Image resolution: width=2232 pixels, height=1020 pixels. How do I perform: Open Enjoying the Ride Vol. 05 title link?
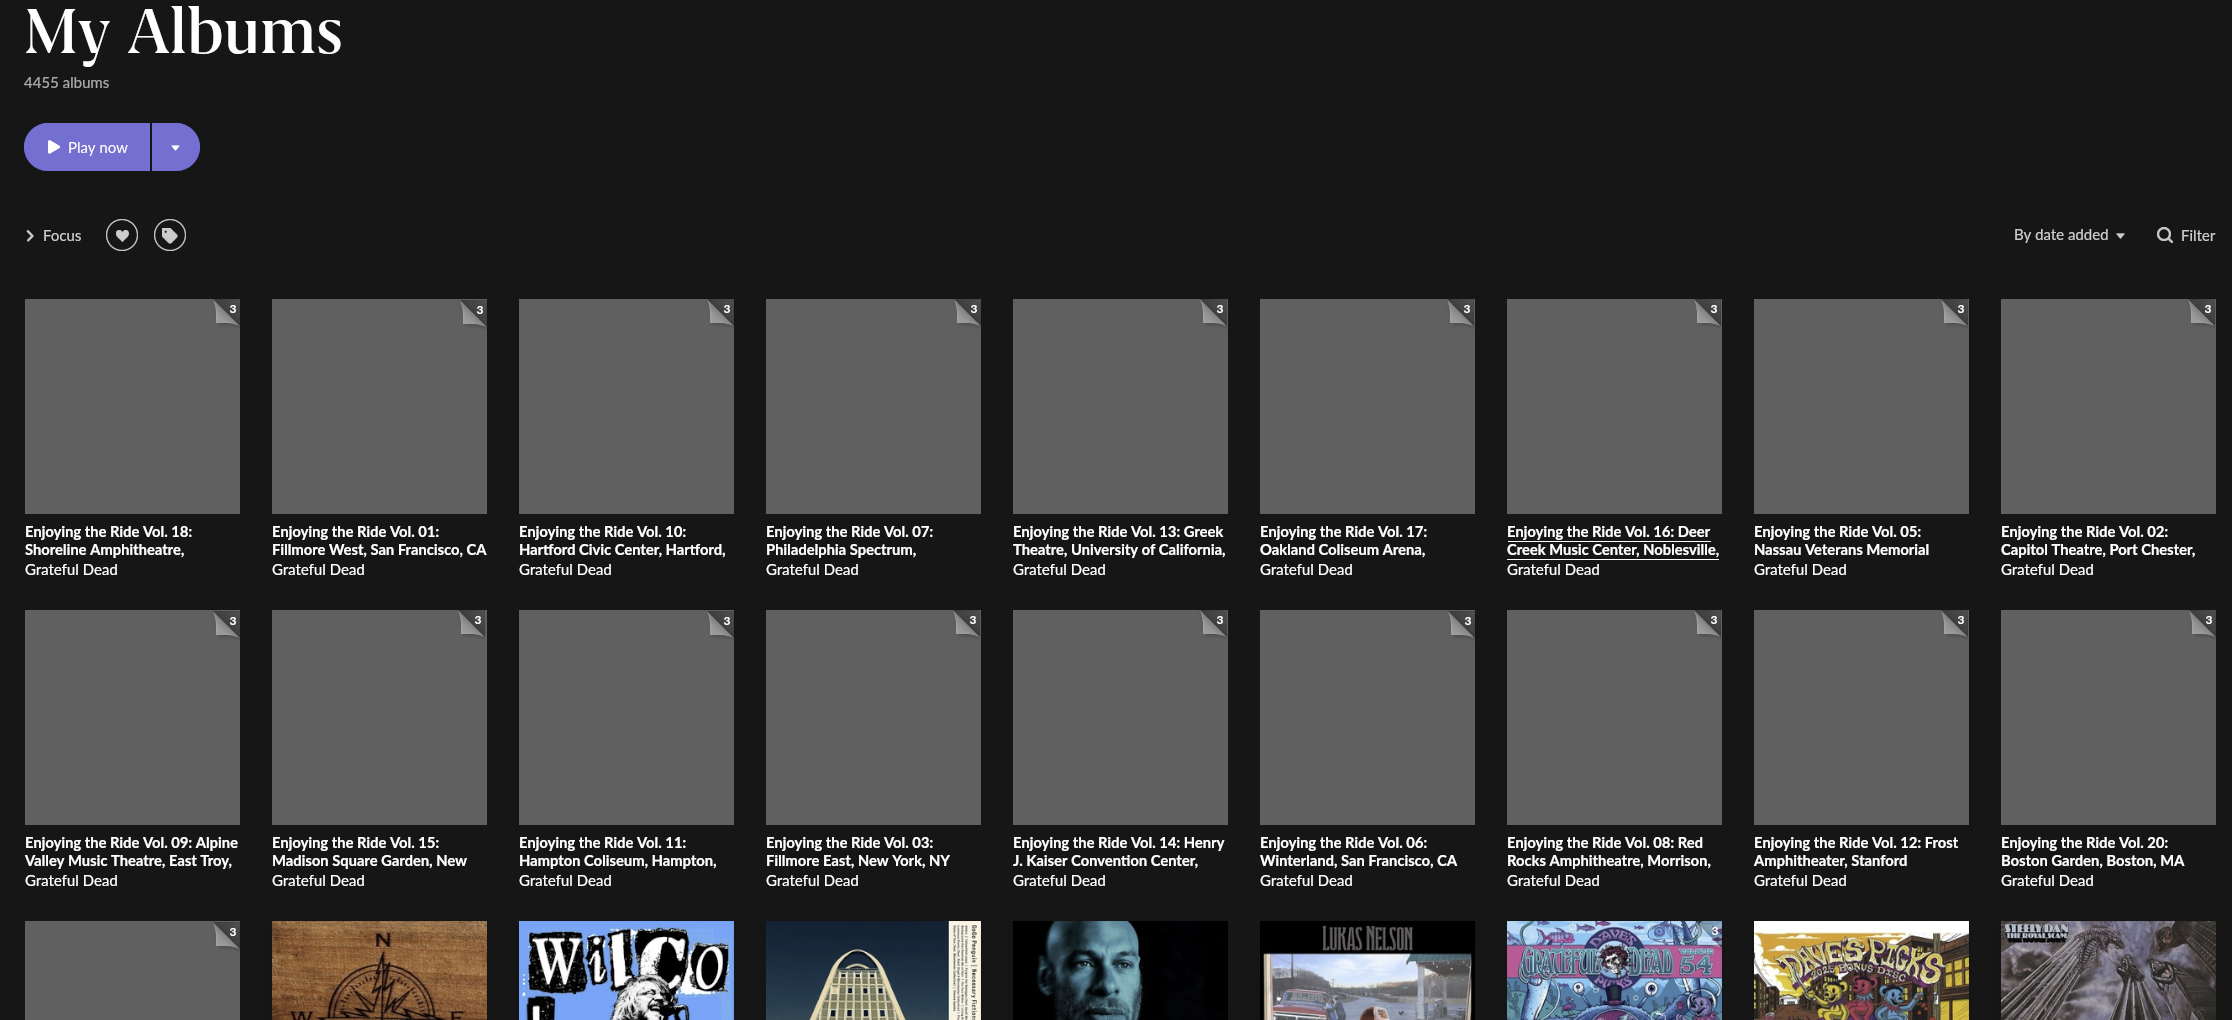pyautogui.click(x=1841, y=541)
